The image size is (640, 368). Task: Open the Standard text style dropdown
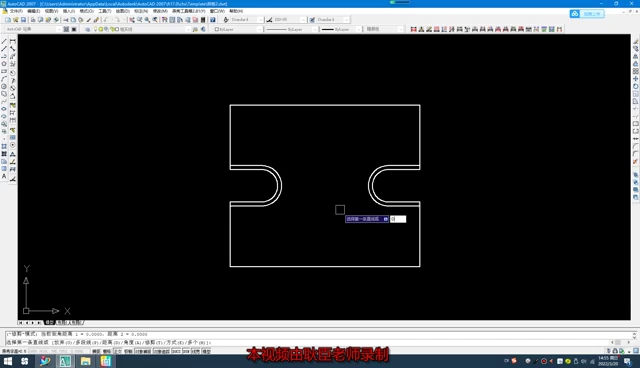(244, 20)
